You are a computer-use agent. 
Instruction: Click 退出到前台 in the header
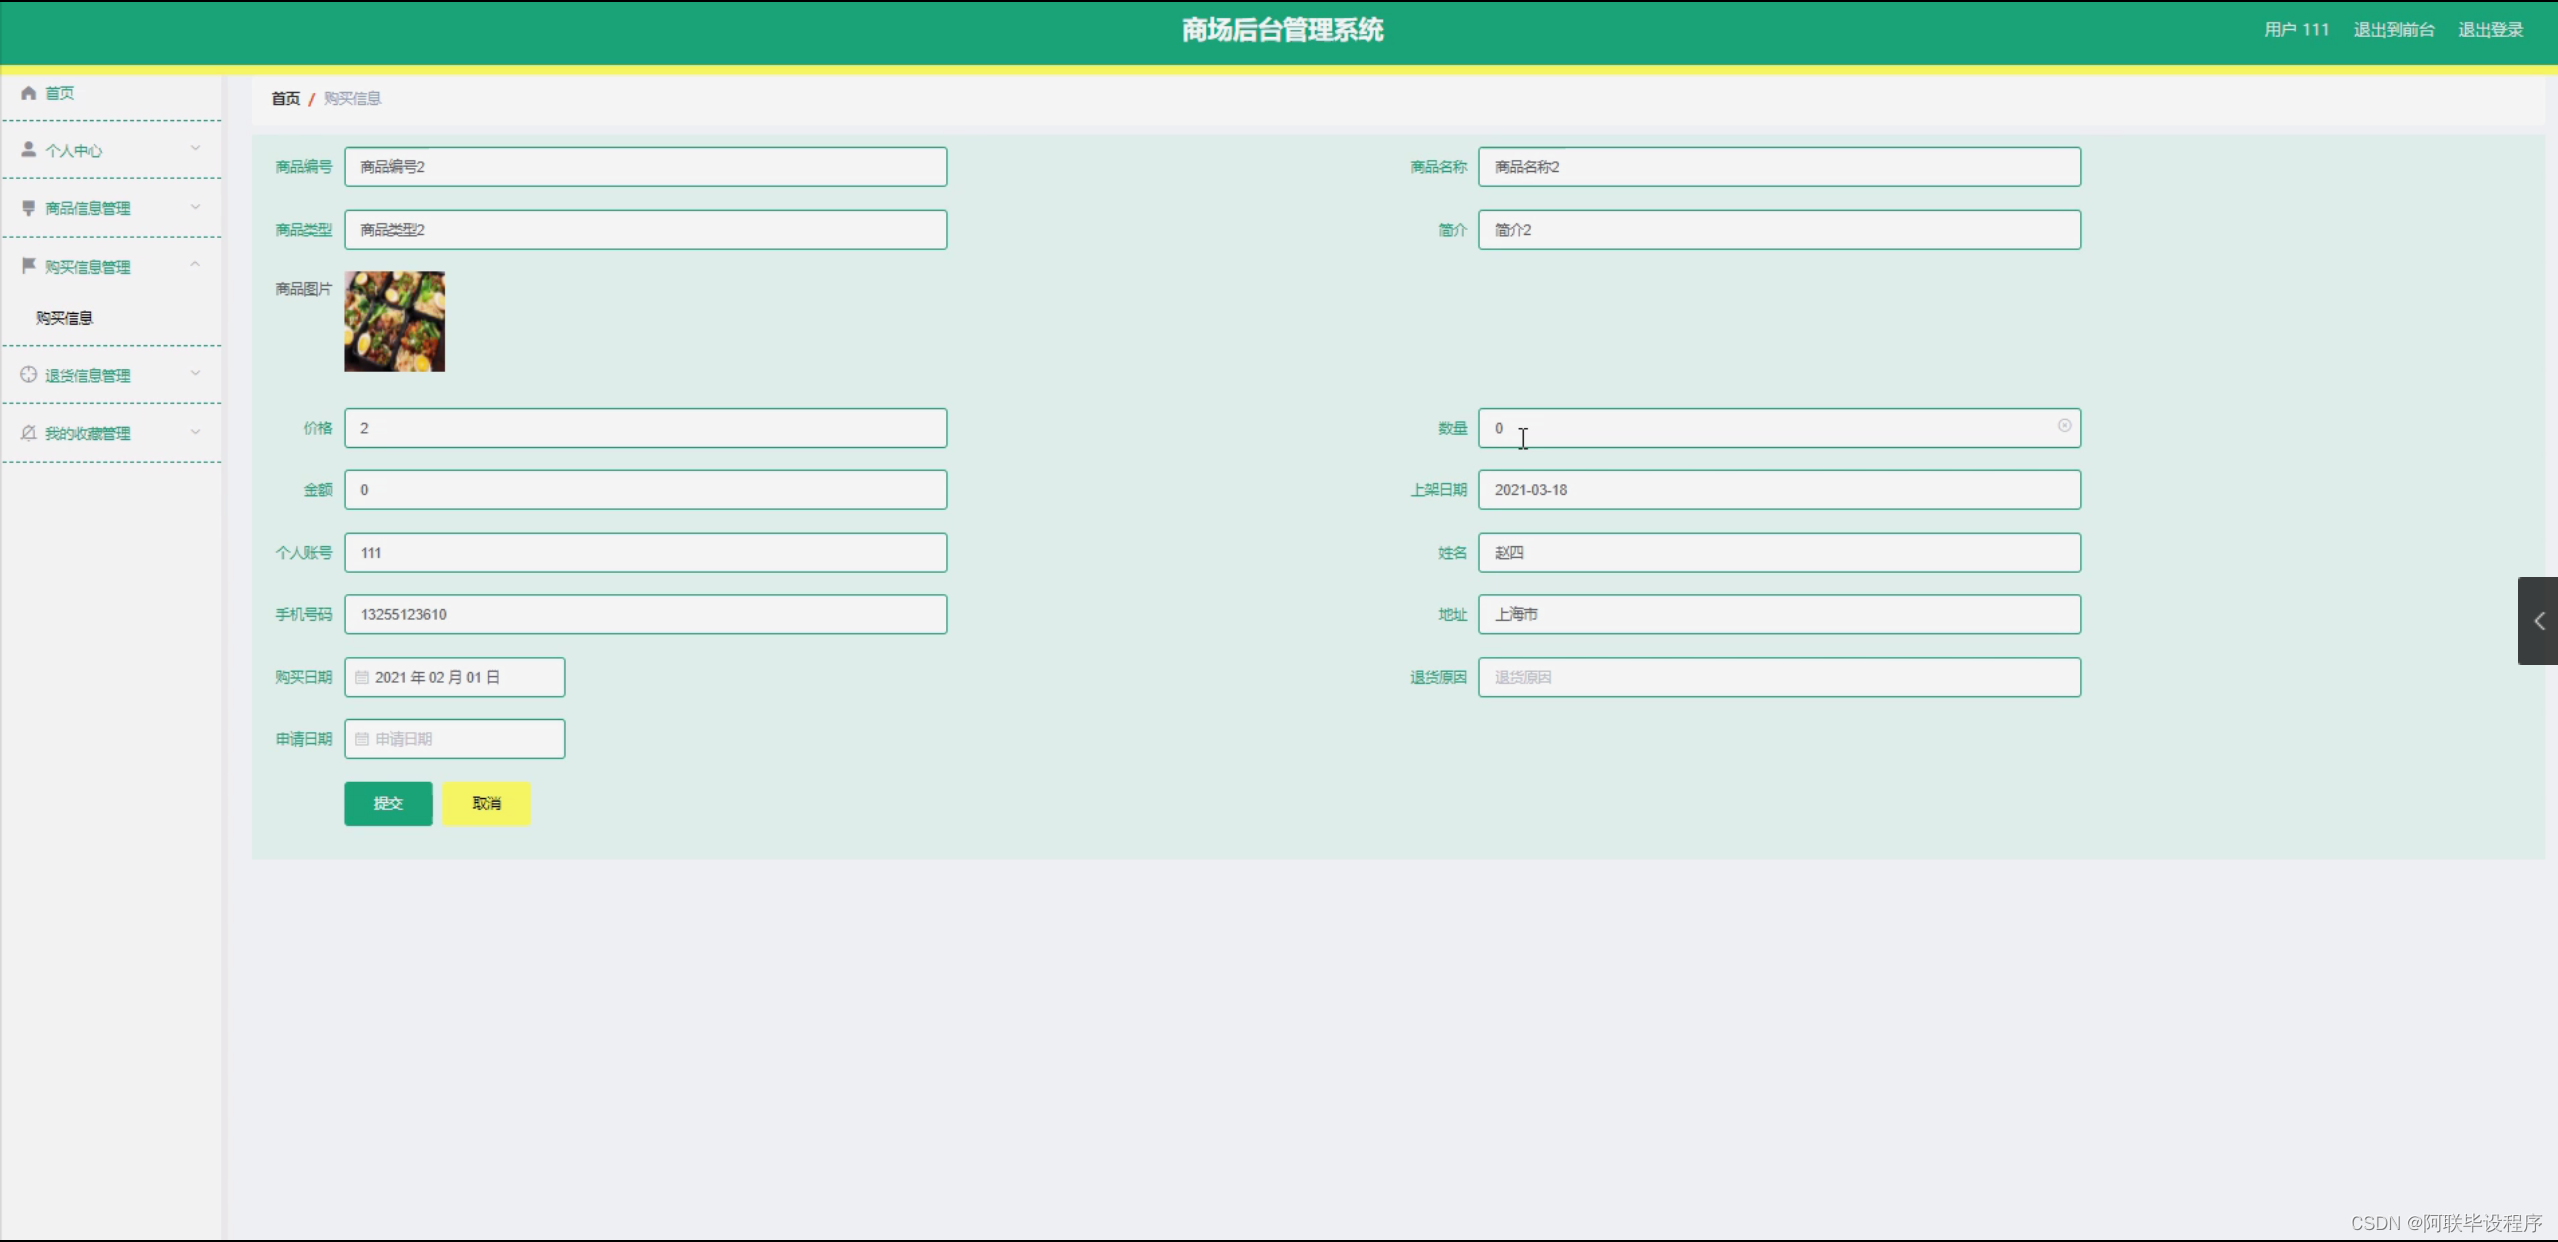coord(2393,30)
